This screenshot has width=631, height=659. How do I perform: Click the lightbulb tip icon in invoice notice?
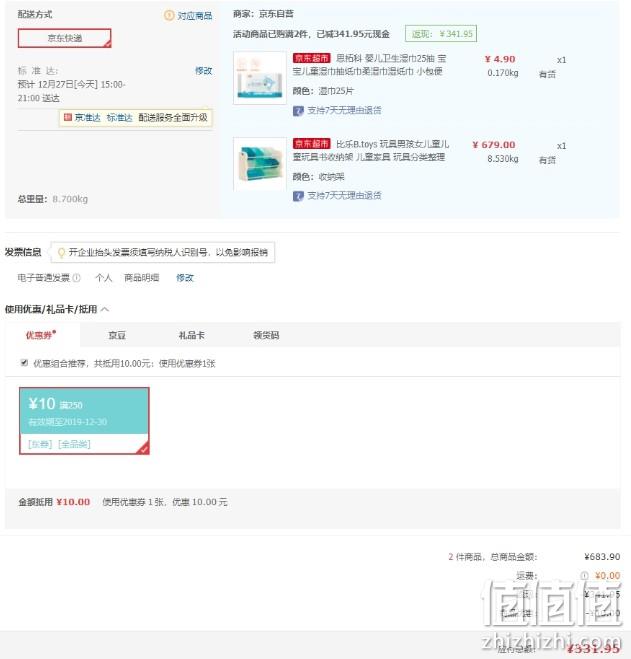click(61, 252)
